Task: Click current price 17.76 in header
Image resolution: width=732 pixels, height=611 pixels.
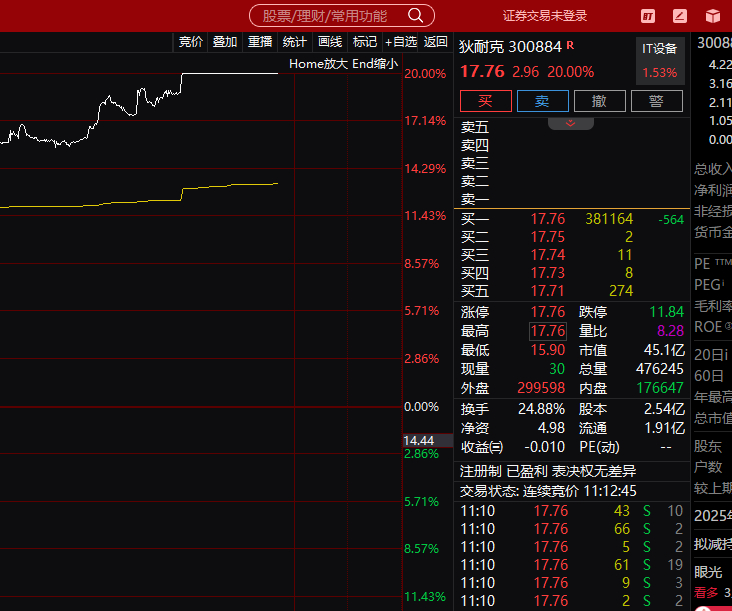Action: [x=482, y=71]
